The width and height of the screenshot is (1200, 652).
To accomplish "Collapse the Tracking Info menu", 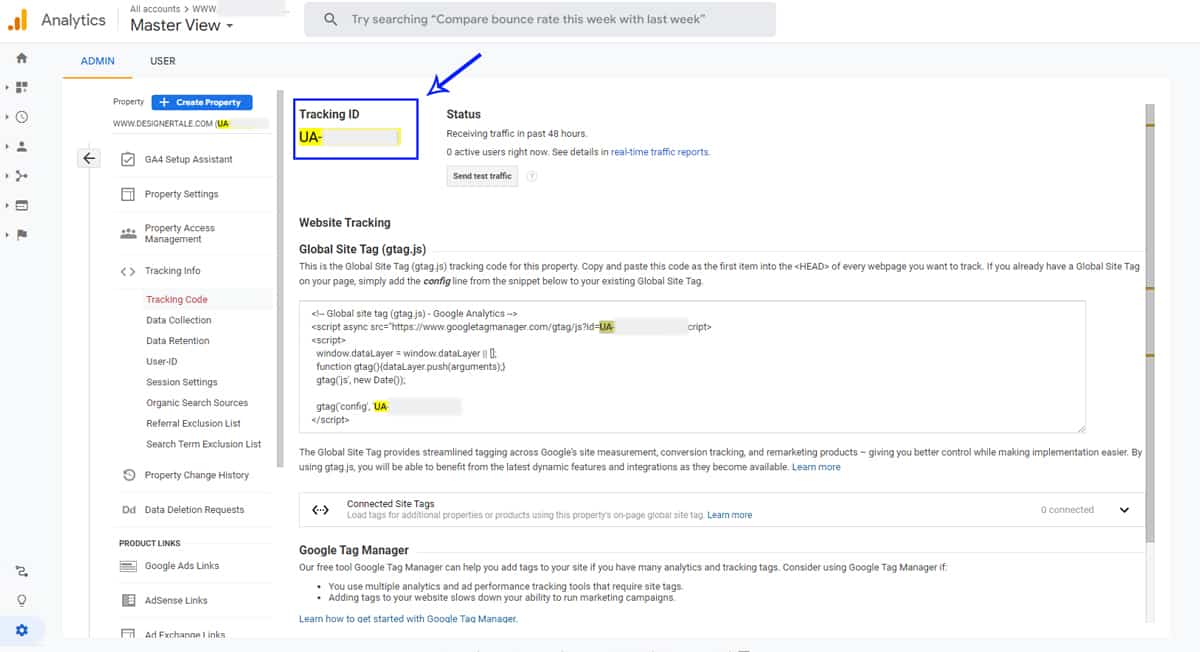I will tap(171, 271).
